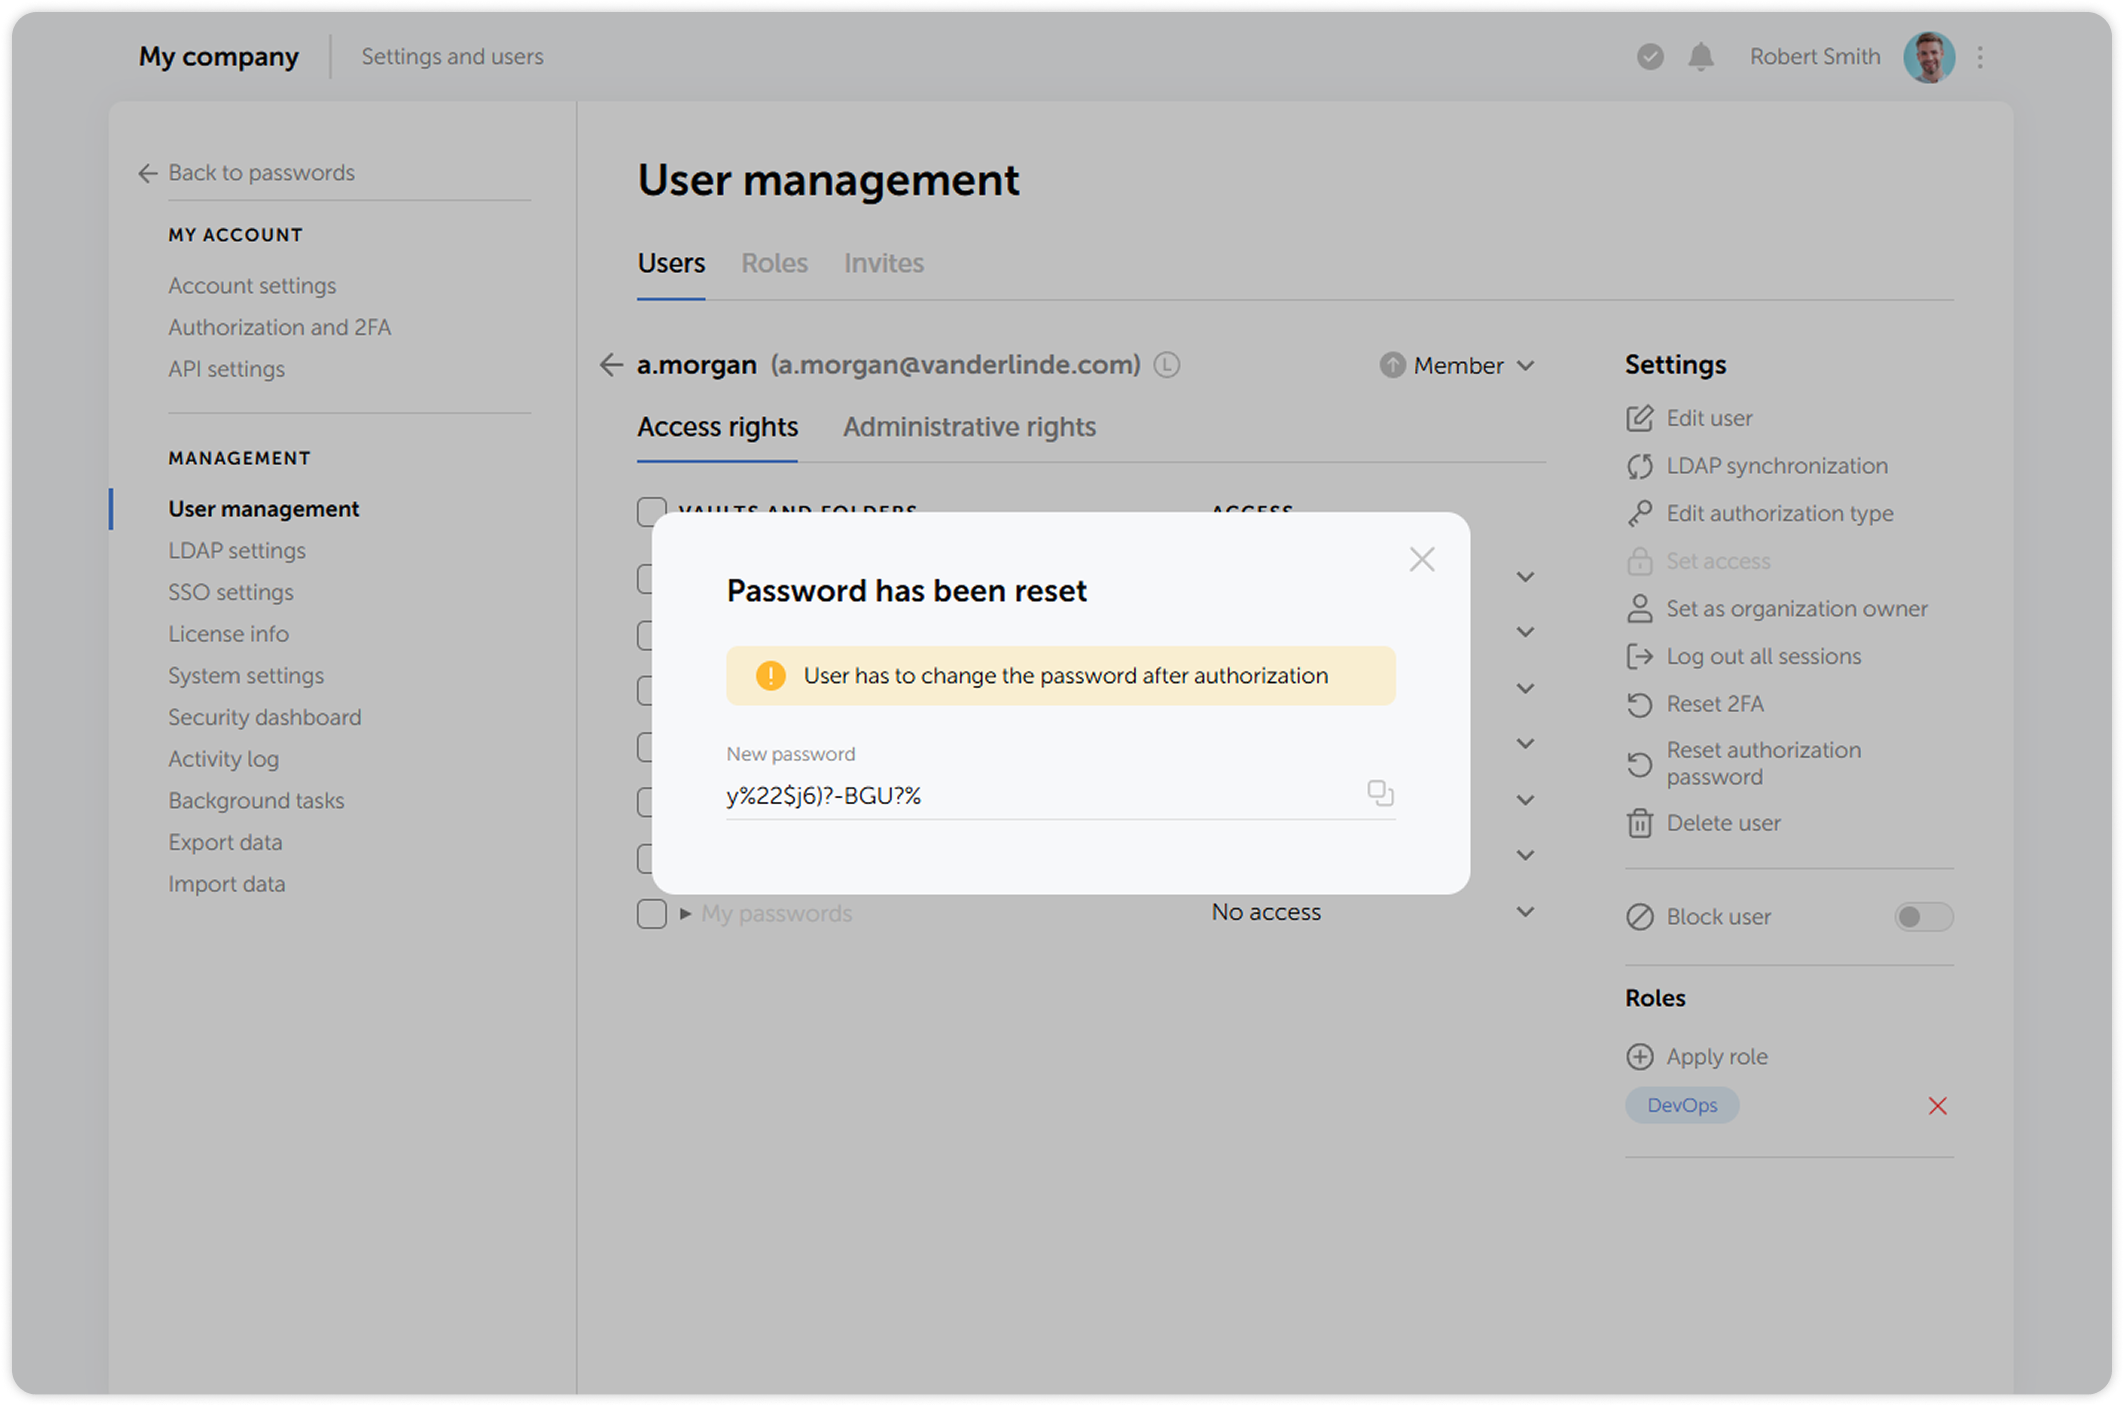The width and height of the screenshot is (2124, 1407).
Task: Enable the Block user toggle
Action: 1923,916
